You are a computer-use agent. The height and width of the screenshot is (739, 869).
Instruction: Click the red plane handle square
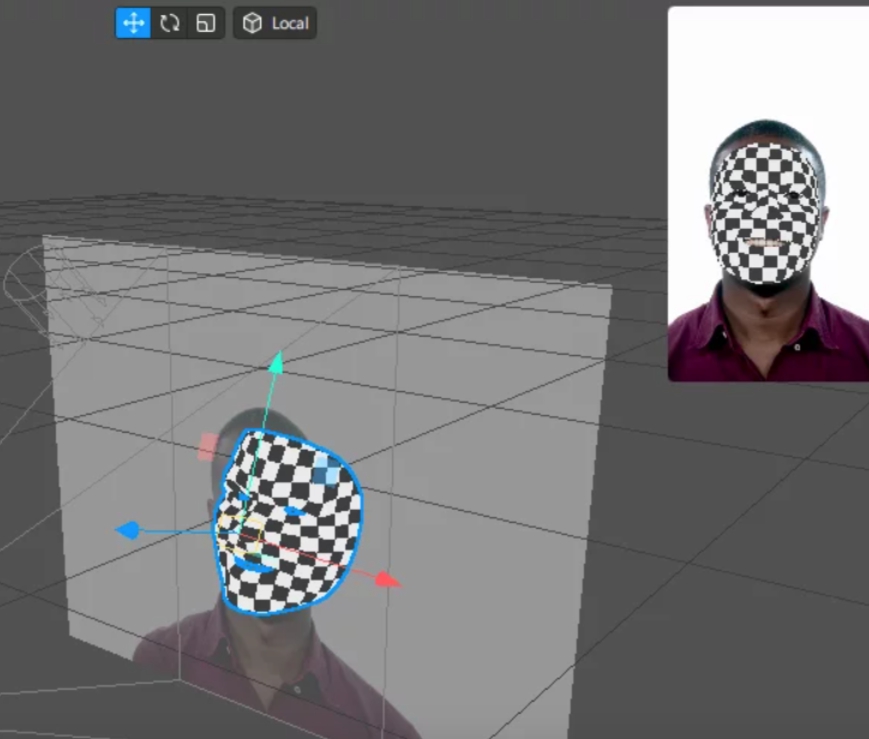[207, 445]
